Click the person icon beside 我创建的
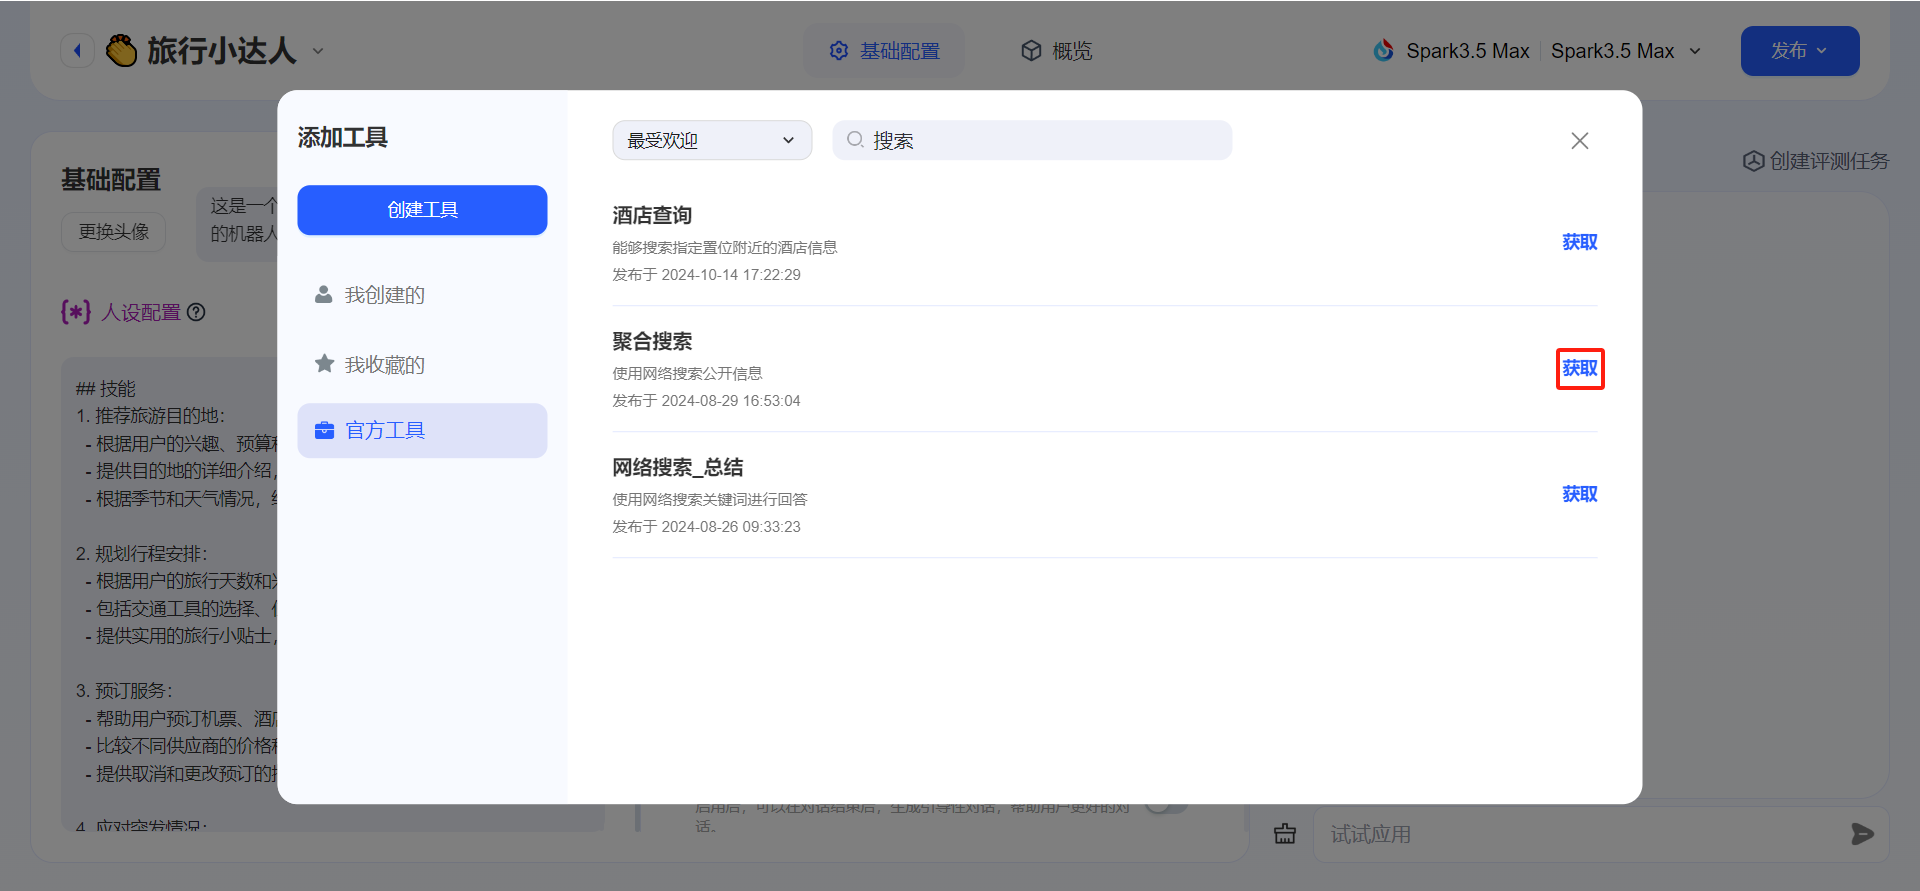The width and height of the screenshot is (1920, 891). 324,294
